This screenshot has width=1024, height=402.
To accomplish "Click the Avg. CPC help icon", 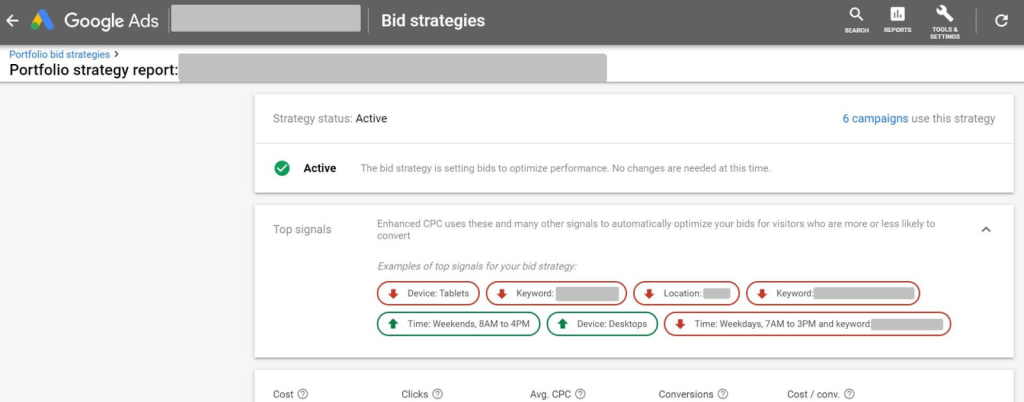I will [580, 394].
